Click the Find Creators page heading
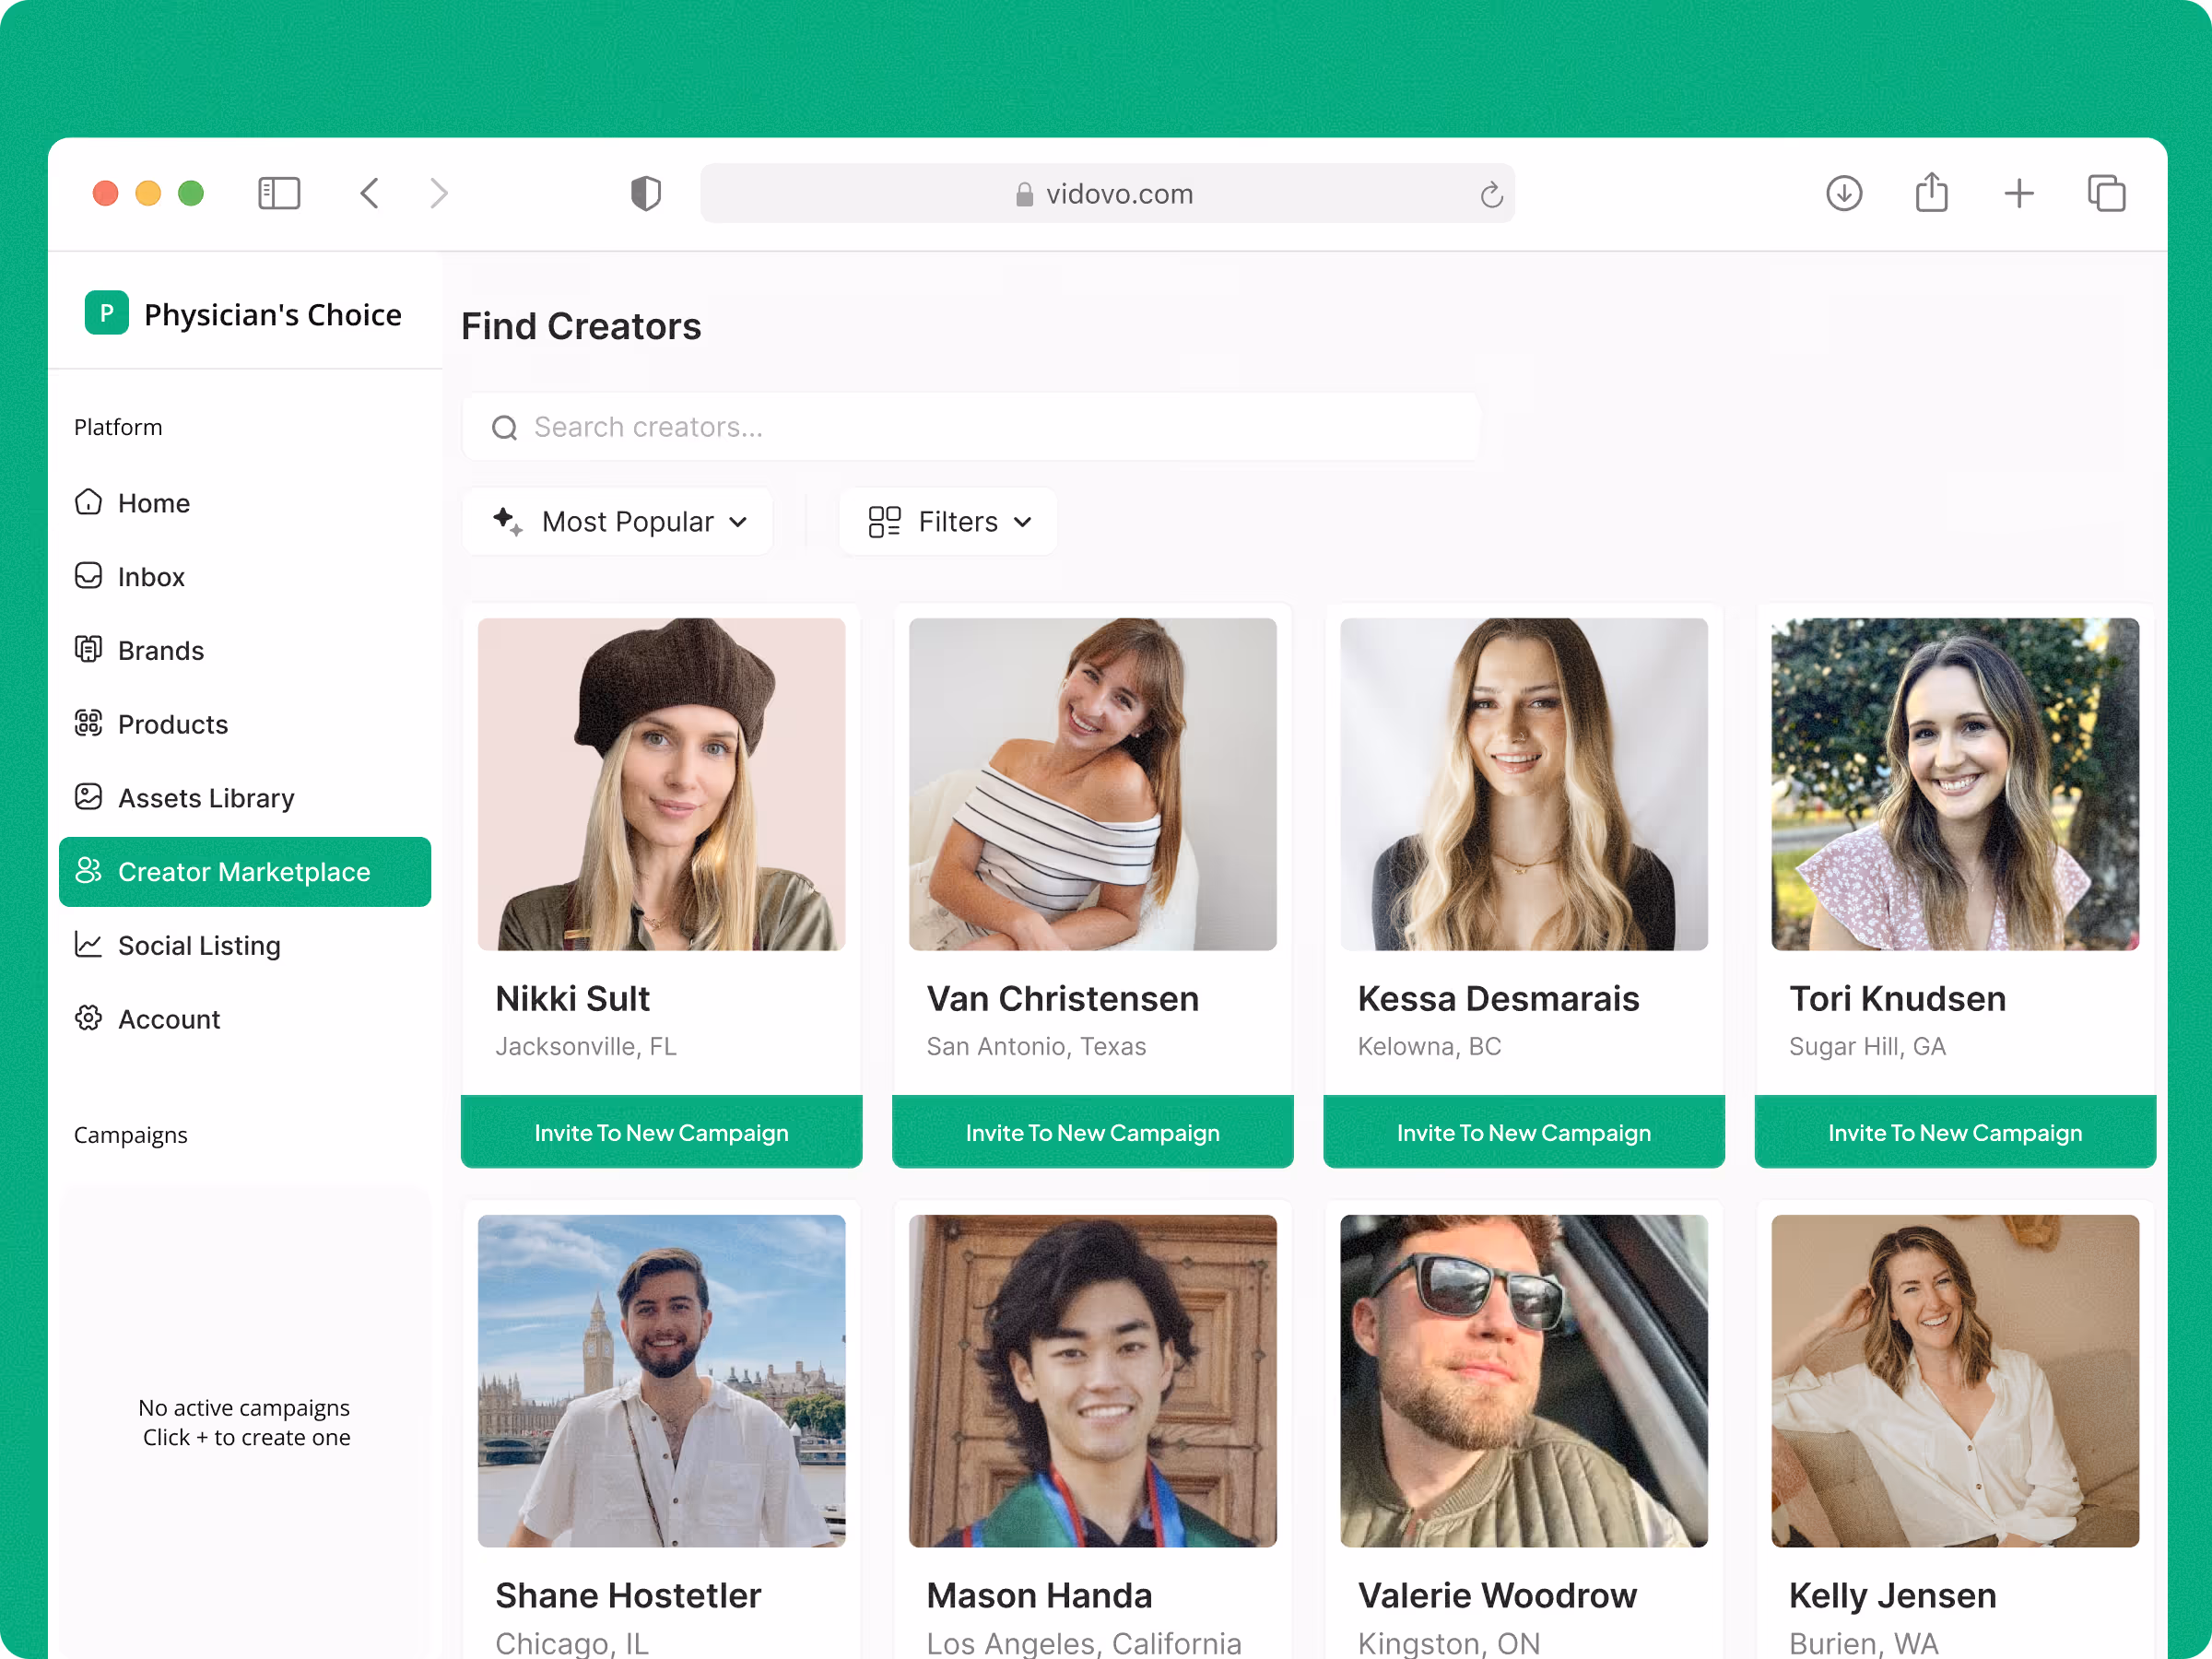The height and width of the screenshot is (1659, 2212). pyautogui.click(x=581, y=326)
